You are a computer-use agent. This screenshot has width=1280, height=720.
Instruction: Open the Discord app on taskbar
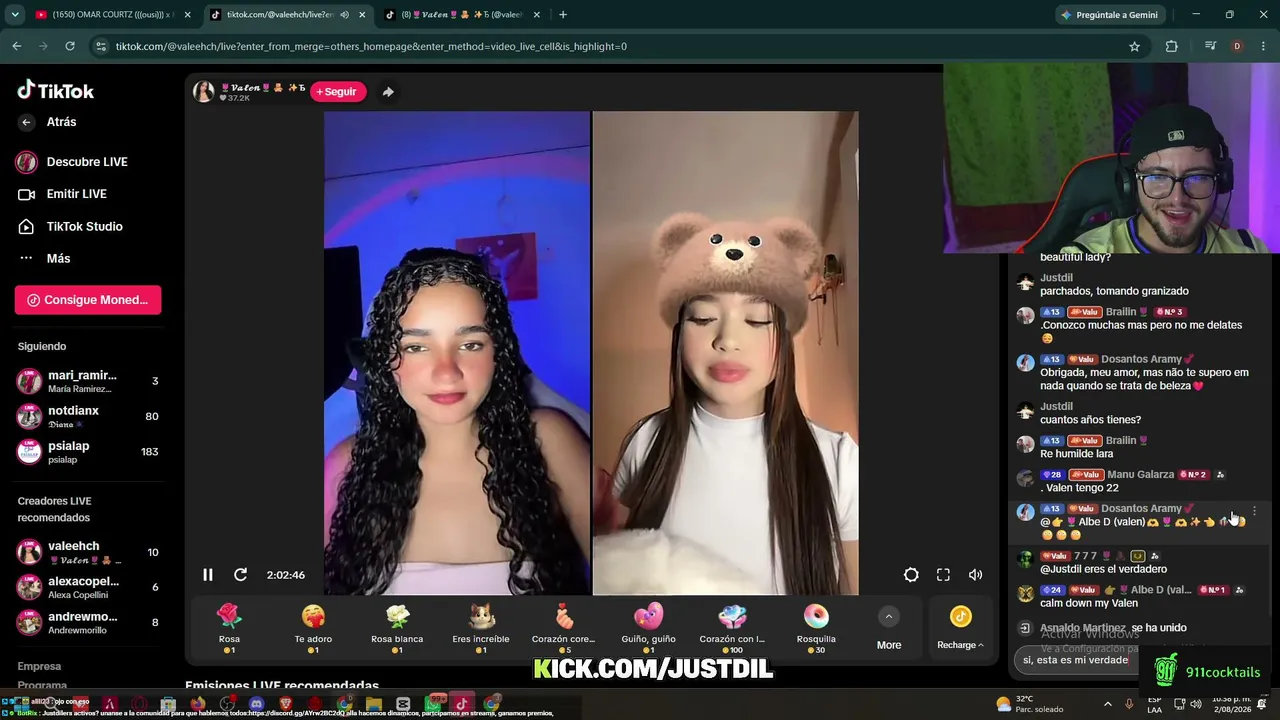[256, 704]
